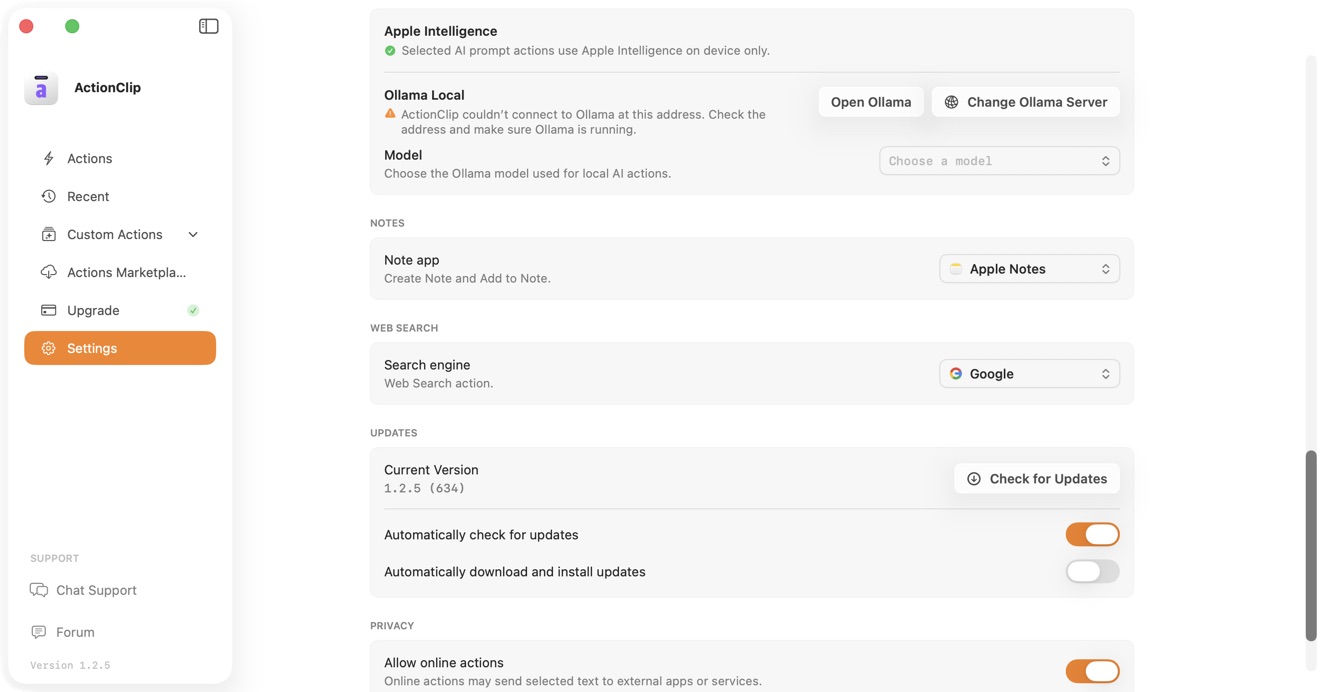Image resolution: width=1320 pixels, height=692 pixels.
Task: Click the Settings gear icon
Action: (48, 348)
